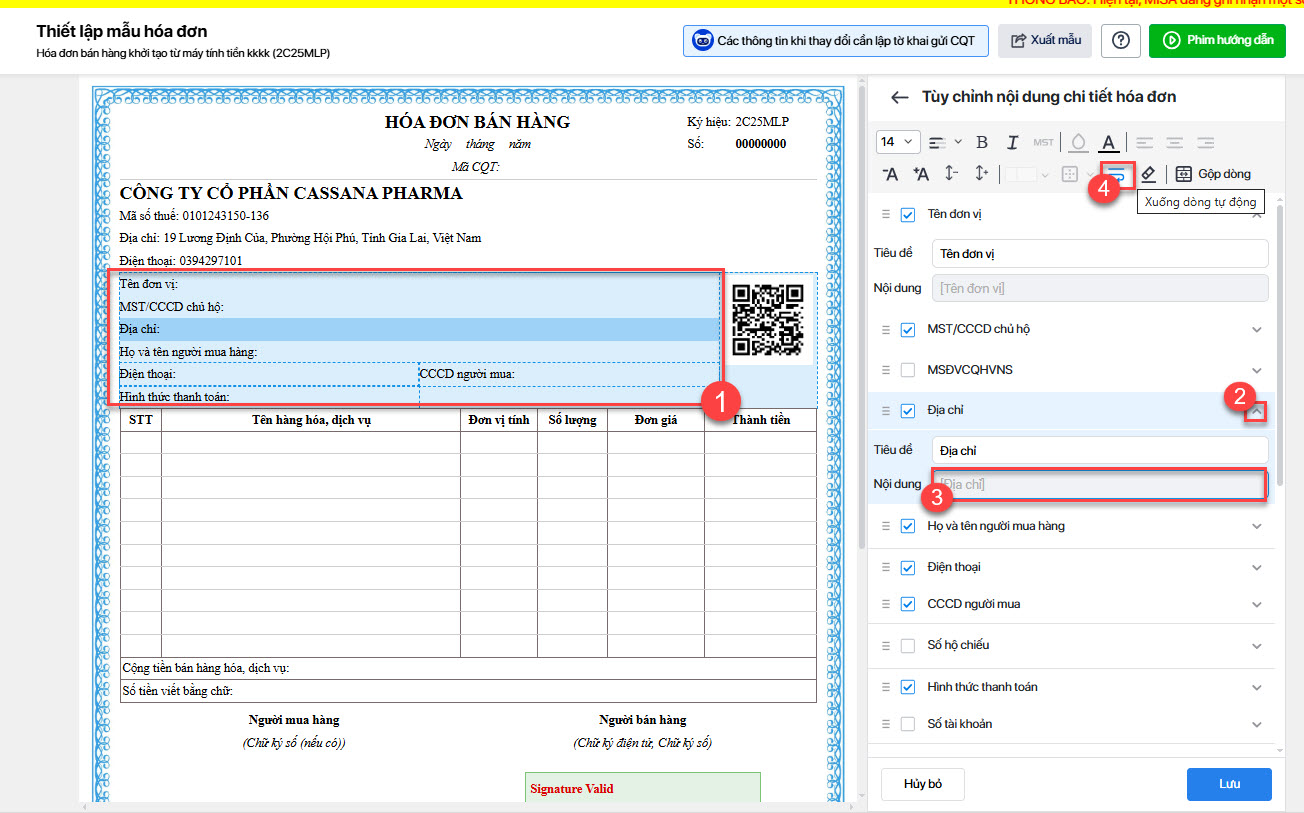Viewport: 1304px width, 813px height.
Task: Click the eraser clear formatting icon
Action: (x=1148, y=174)
